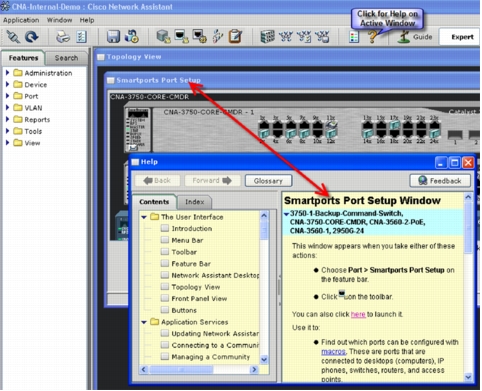This screenshot has width=482, height=391.
Task: Open the Legend toolbar icon
Action: click(354, 37)
